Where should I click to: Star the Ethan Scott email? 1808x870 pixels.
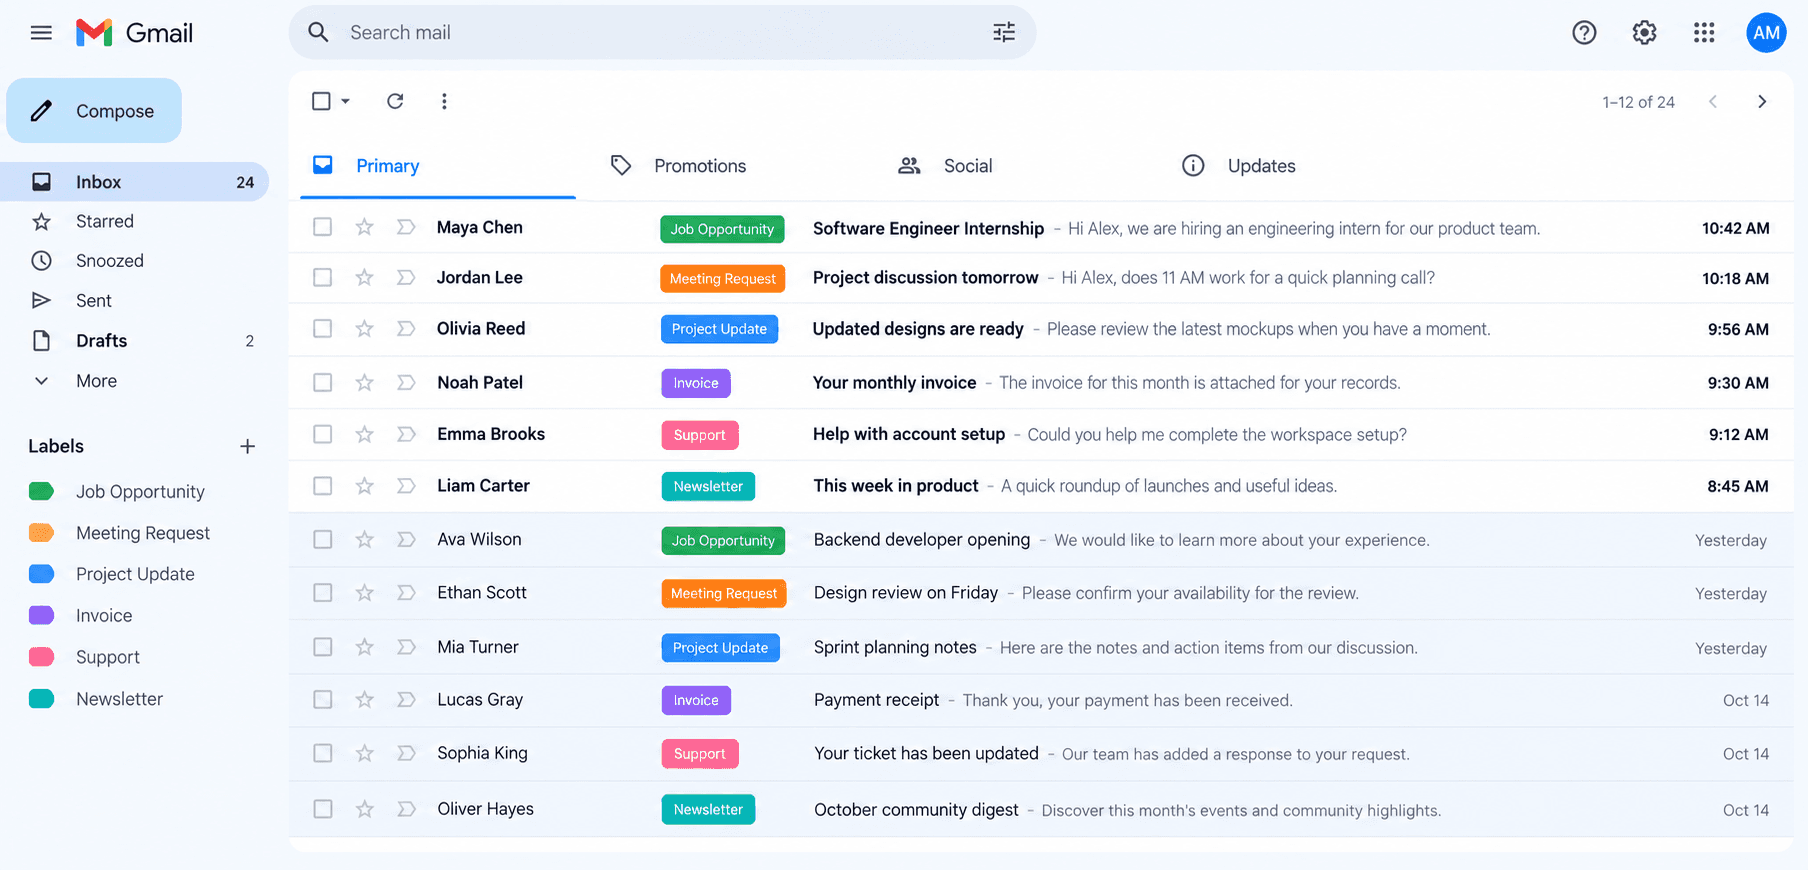click(x=364, y=592)
